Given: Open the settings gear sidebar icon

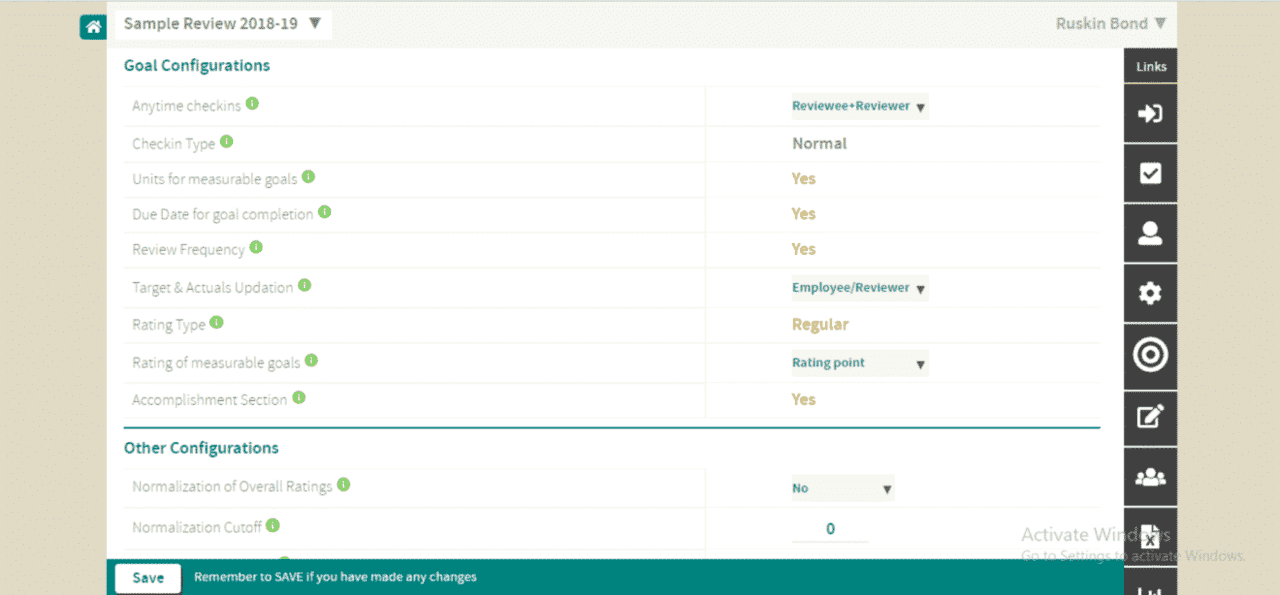Looking at the screenshot, I should 1150,293.
